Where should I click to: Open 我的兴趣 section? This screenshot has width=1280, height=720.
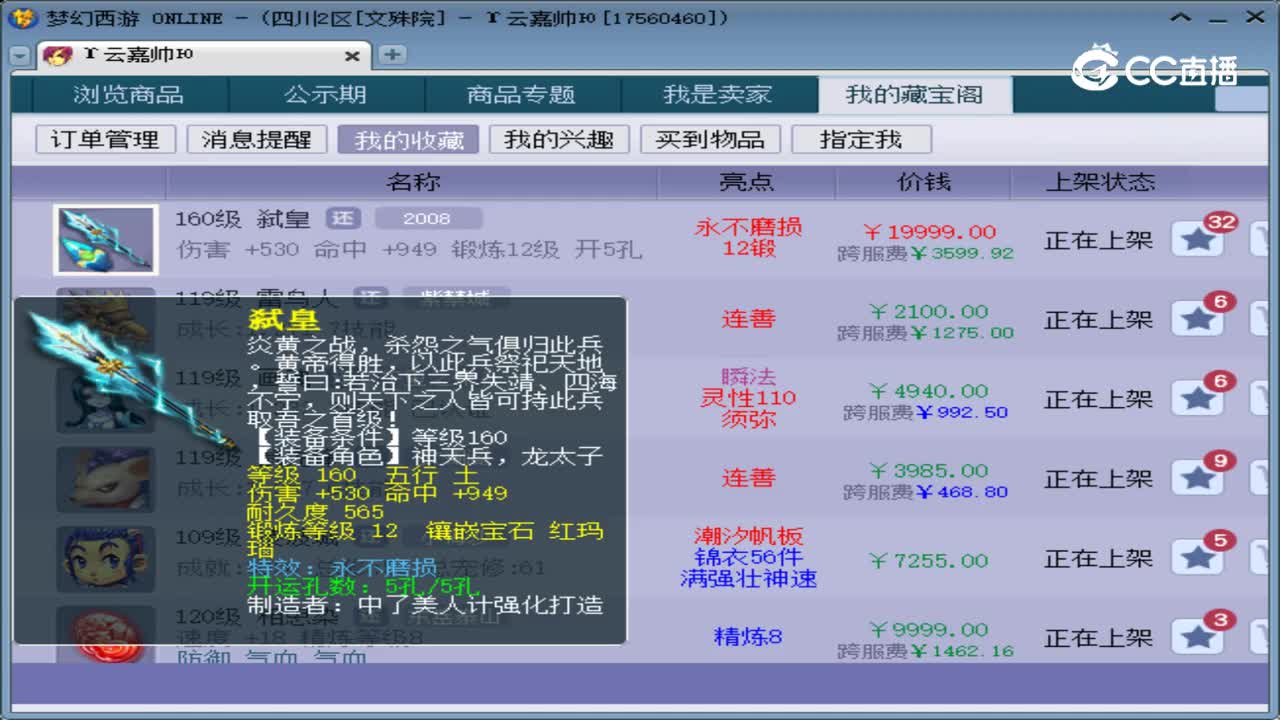[x=559, y=139]
